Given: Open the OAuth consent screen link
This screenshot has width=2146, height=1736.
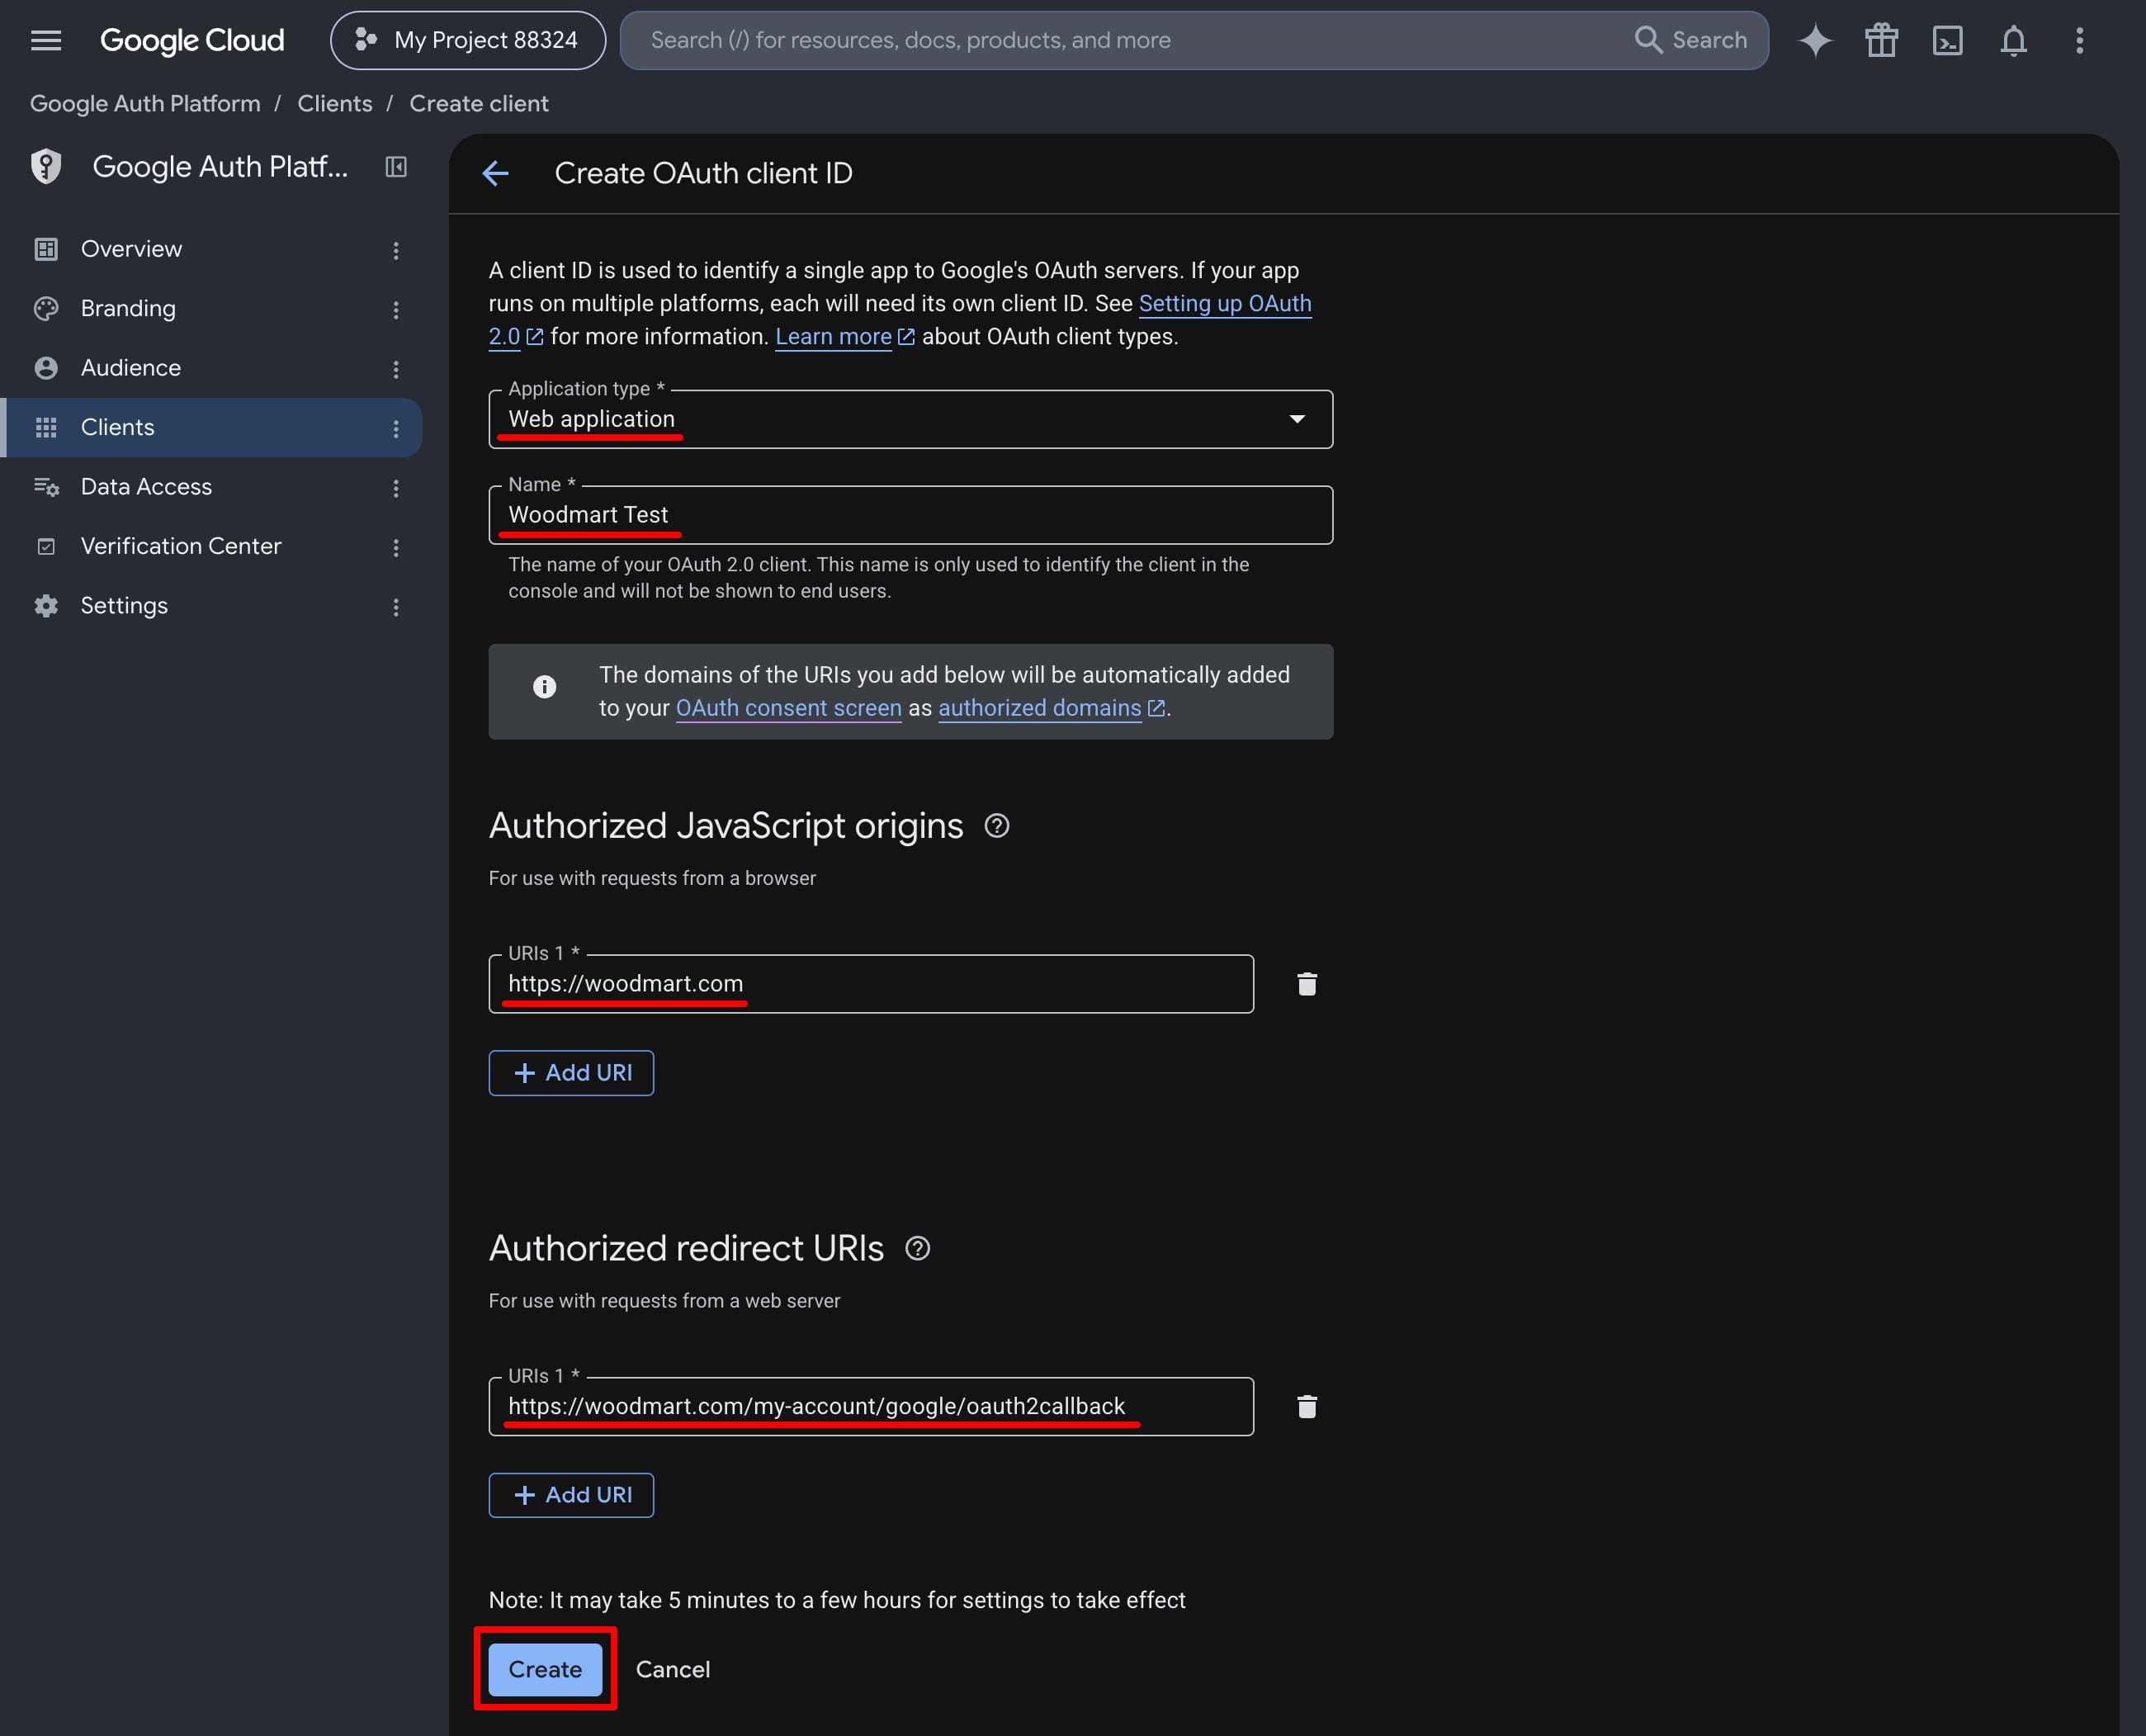Looking at the screenshot, I should click(788, 708).
